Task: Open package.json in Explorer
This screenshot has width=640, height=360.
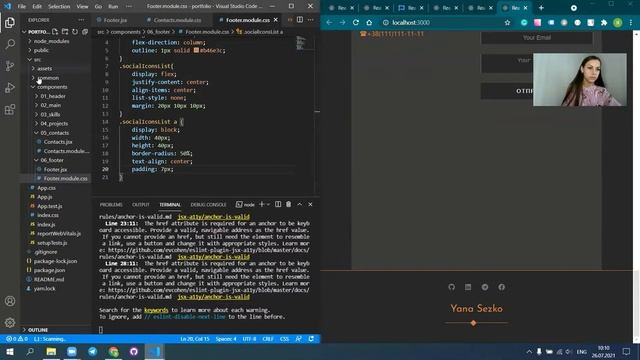Action: click(x=49, y=270)
